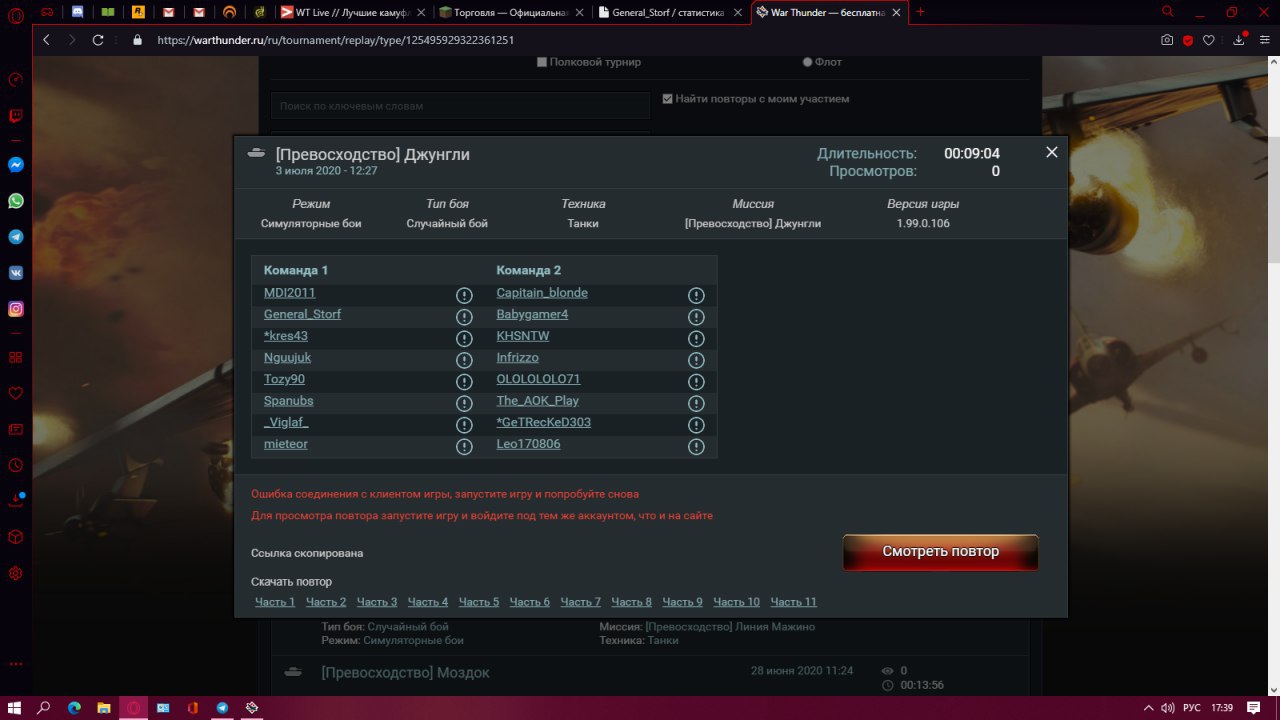Click the complaint icon for Tozy90
The image size is (1280, 720).
coord(464,382)
